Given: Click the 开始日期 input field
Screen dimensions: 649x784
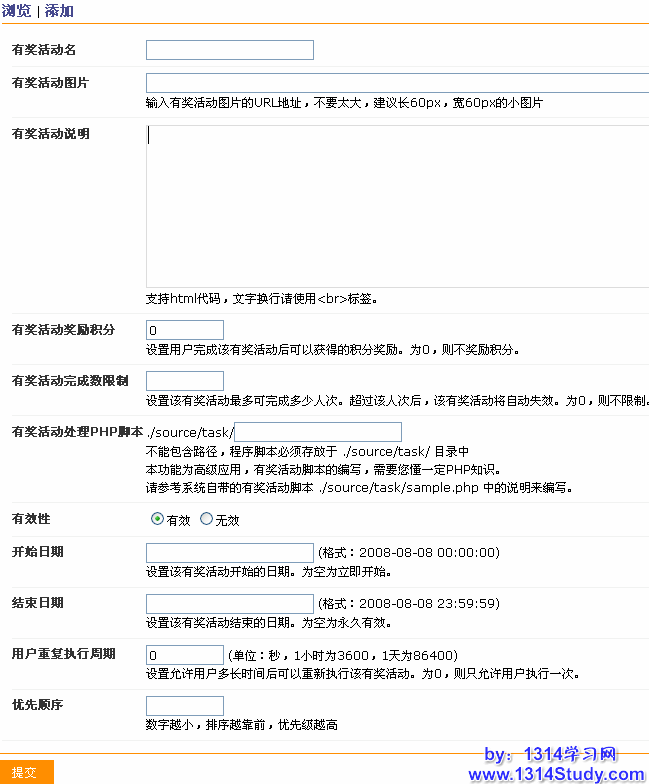Looking at the screenshot, I should pyautogui.click(x=229, y=553).
